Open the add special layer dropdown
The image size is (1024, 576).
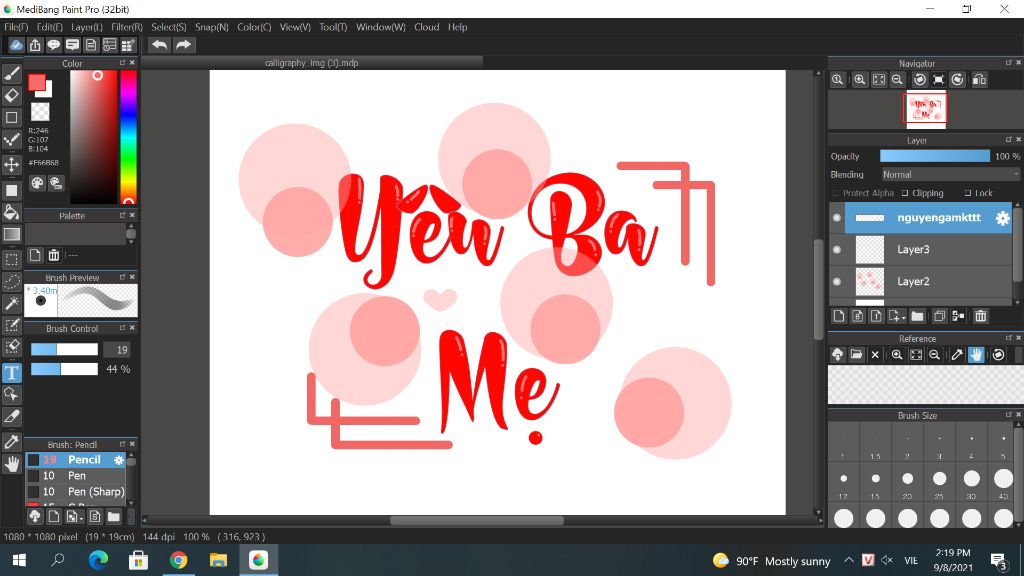(x=897, y=316)
